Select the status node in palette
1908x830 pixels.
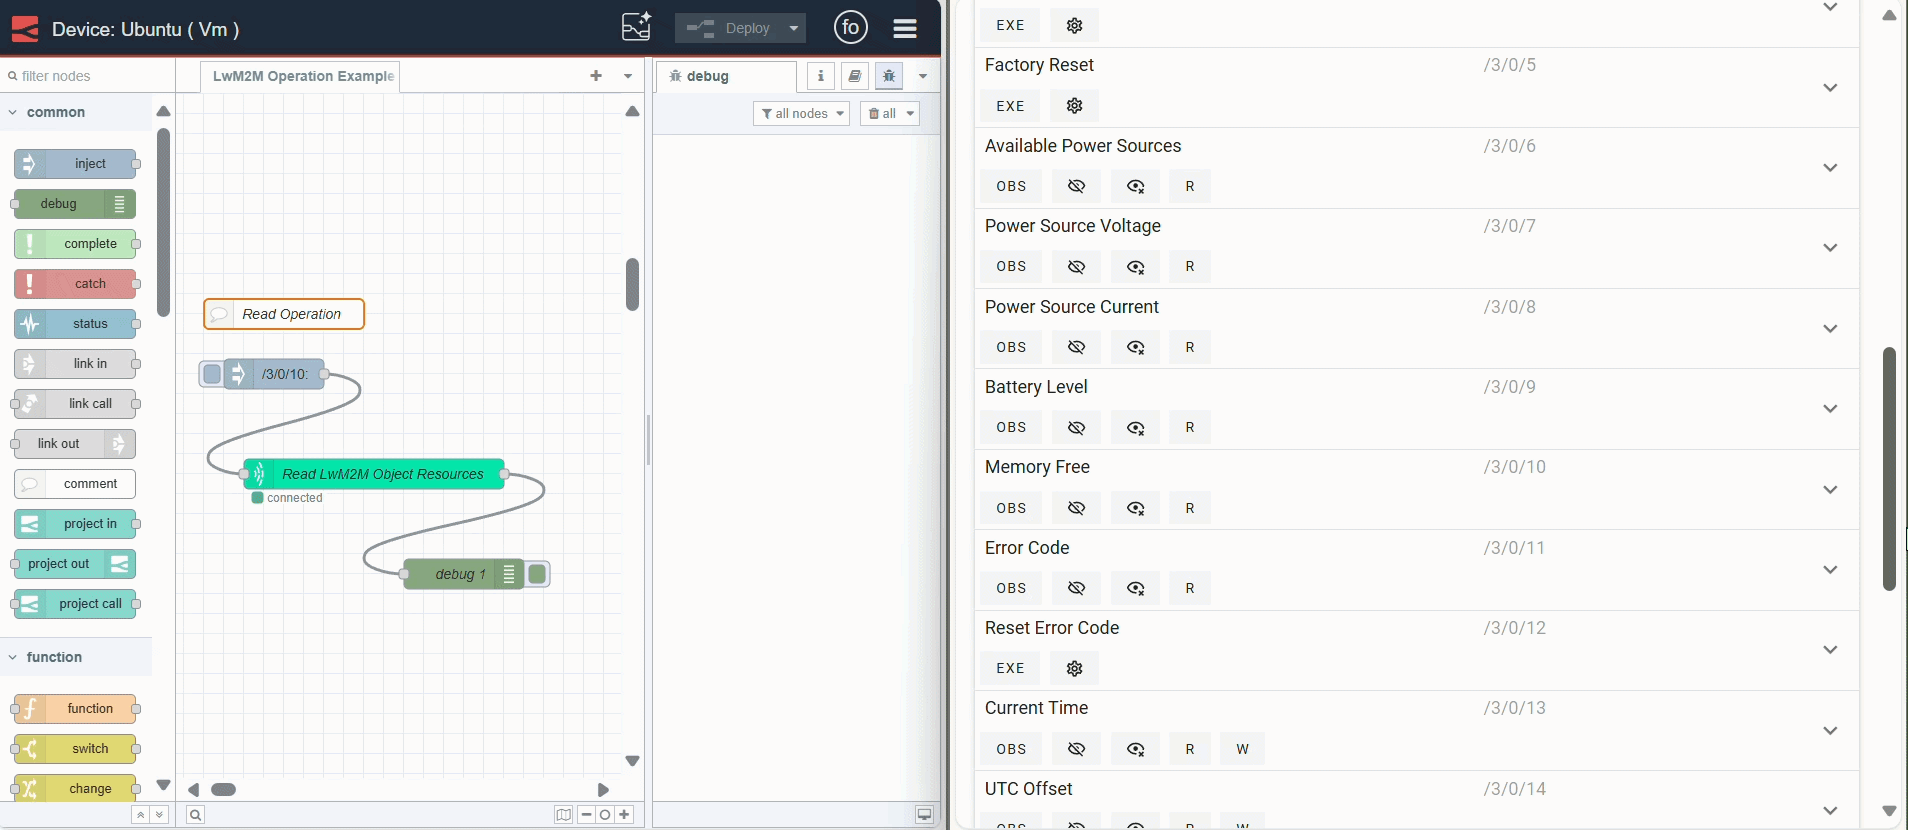click(x=76, y=324)
